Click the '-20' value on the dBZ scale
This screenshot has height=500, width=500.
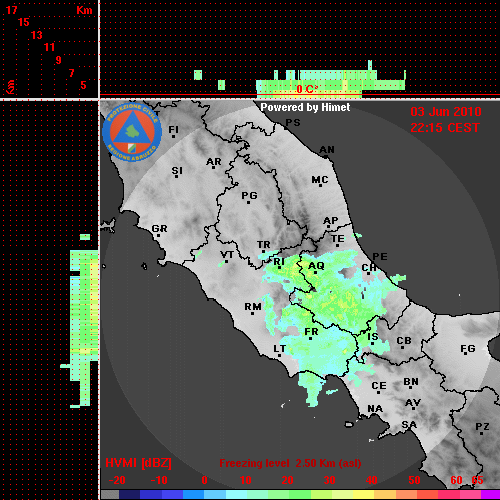(117, 480)
